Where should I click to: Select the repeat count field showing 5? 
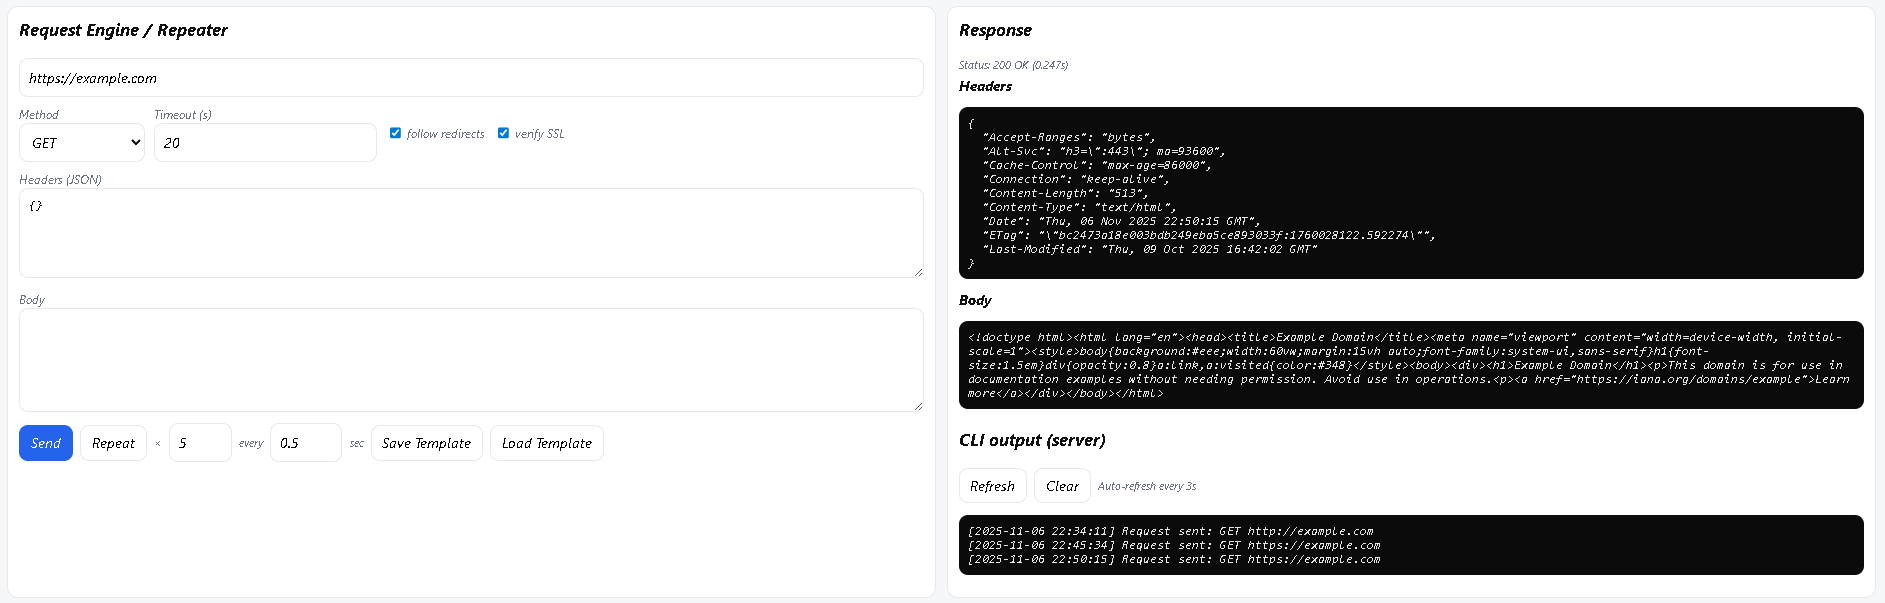coord(200,443)
